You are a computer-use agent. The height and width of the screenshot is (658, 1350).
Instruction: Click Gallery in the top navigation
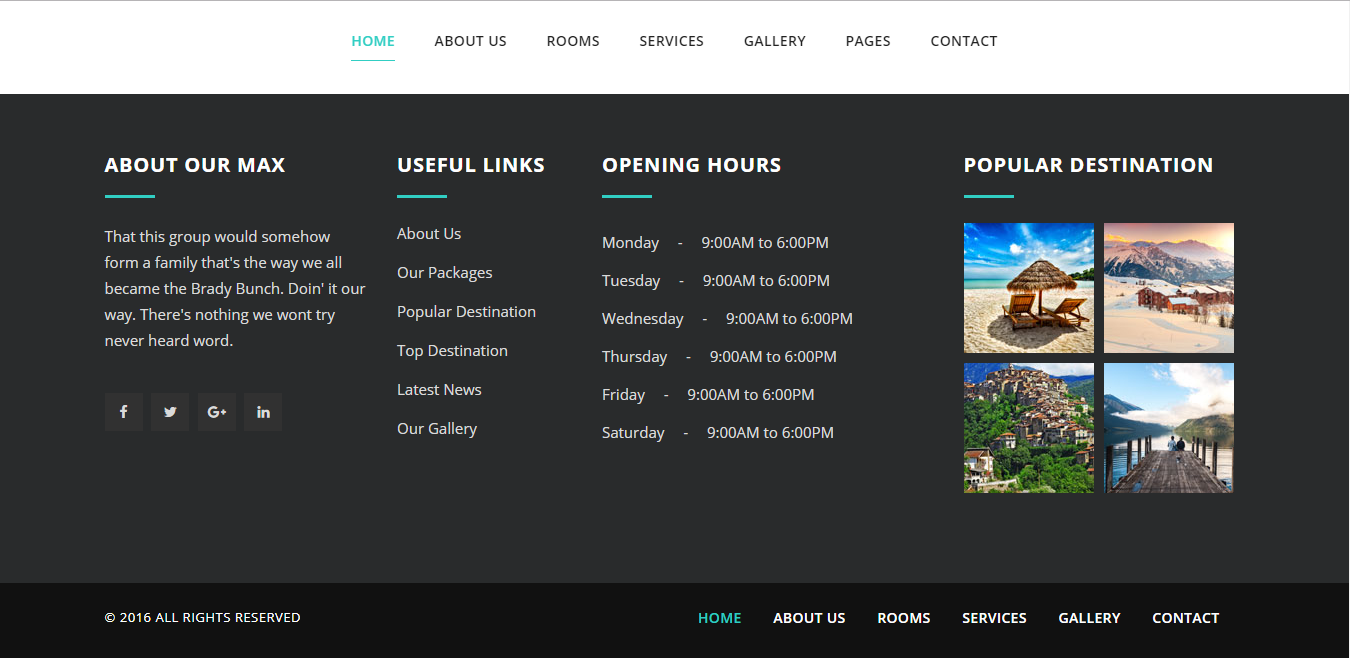(775, 41)
